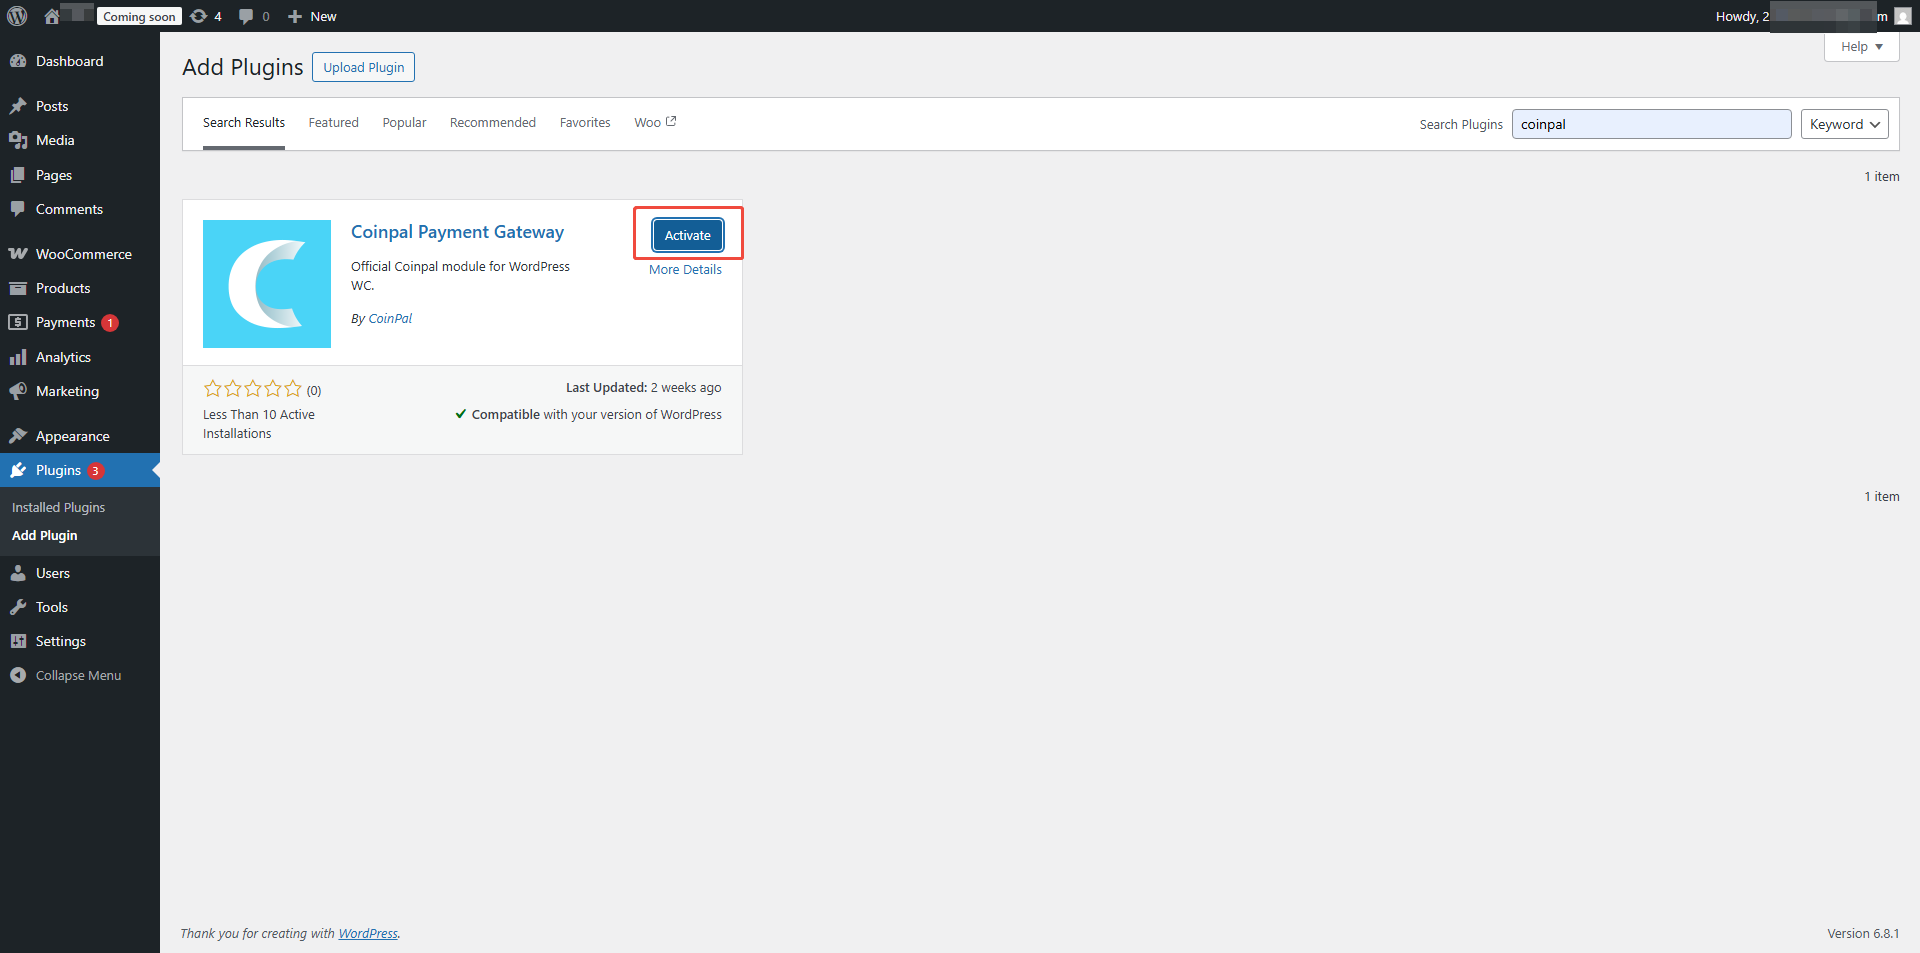Click the Marketing megaphone icon

18,391
